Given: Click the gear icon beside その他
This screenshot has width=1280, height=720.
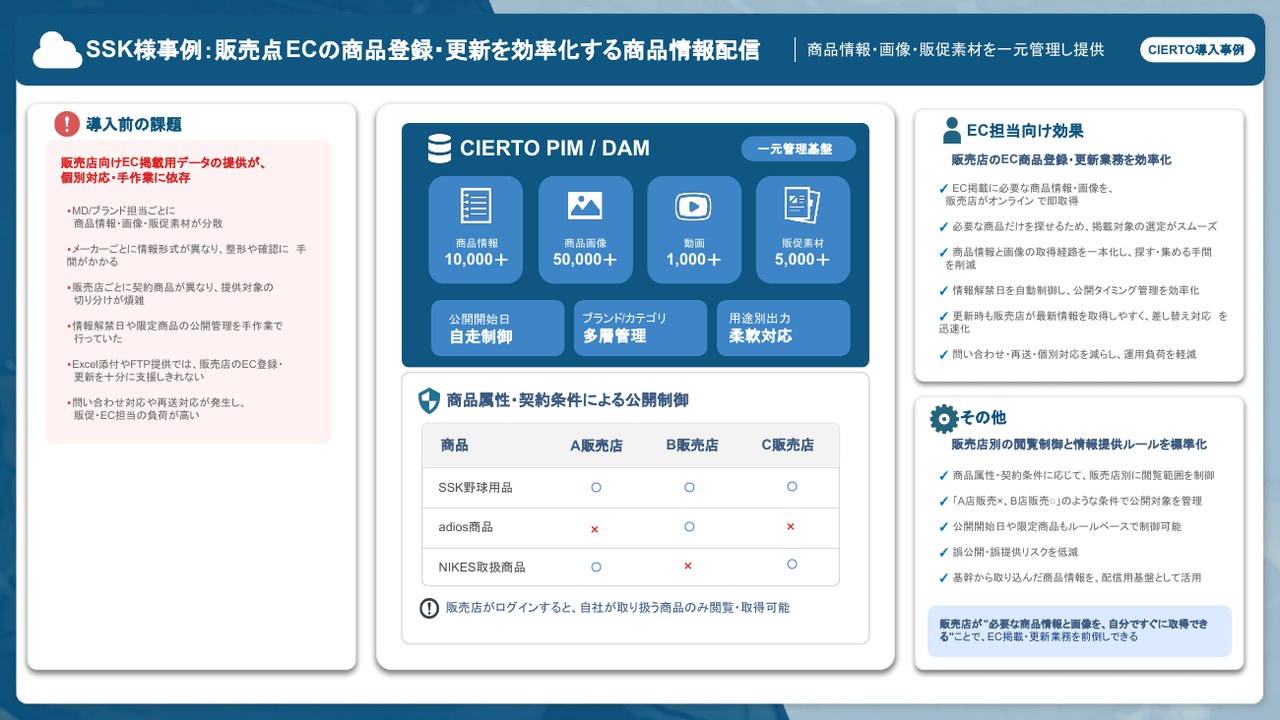Looking at the screenshot, I should 943,419.
